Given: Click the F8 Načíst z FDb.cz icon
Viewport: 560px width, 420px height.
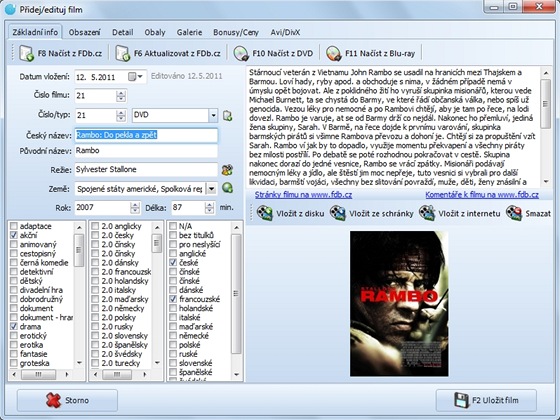Looking at the screenshot, I should pyautogui.click(x=26, y=53).
